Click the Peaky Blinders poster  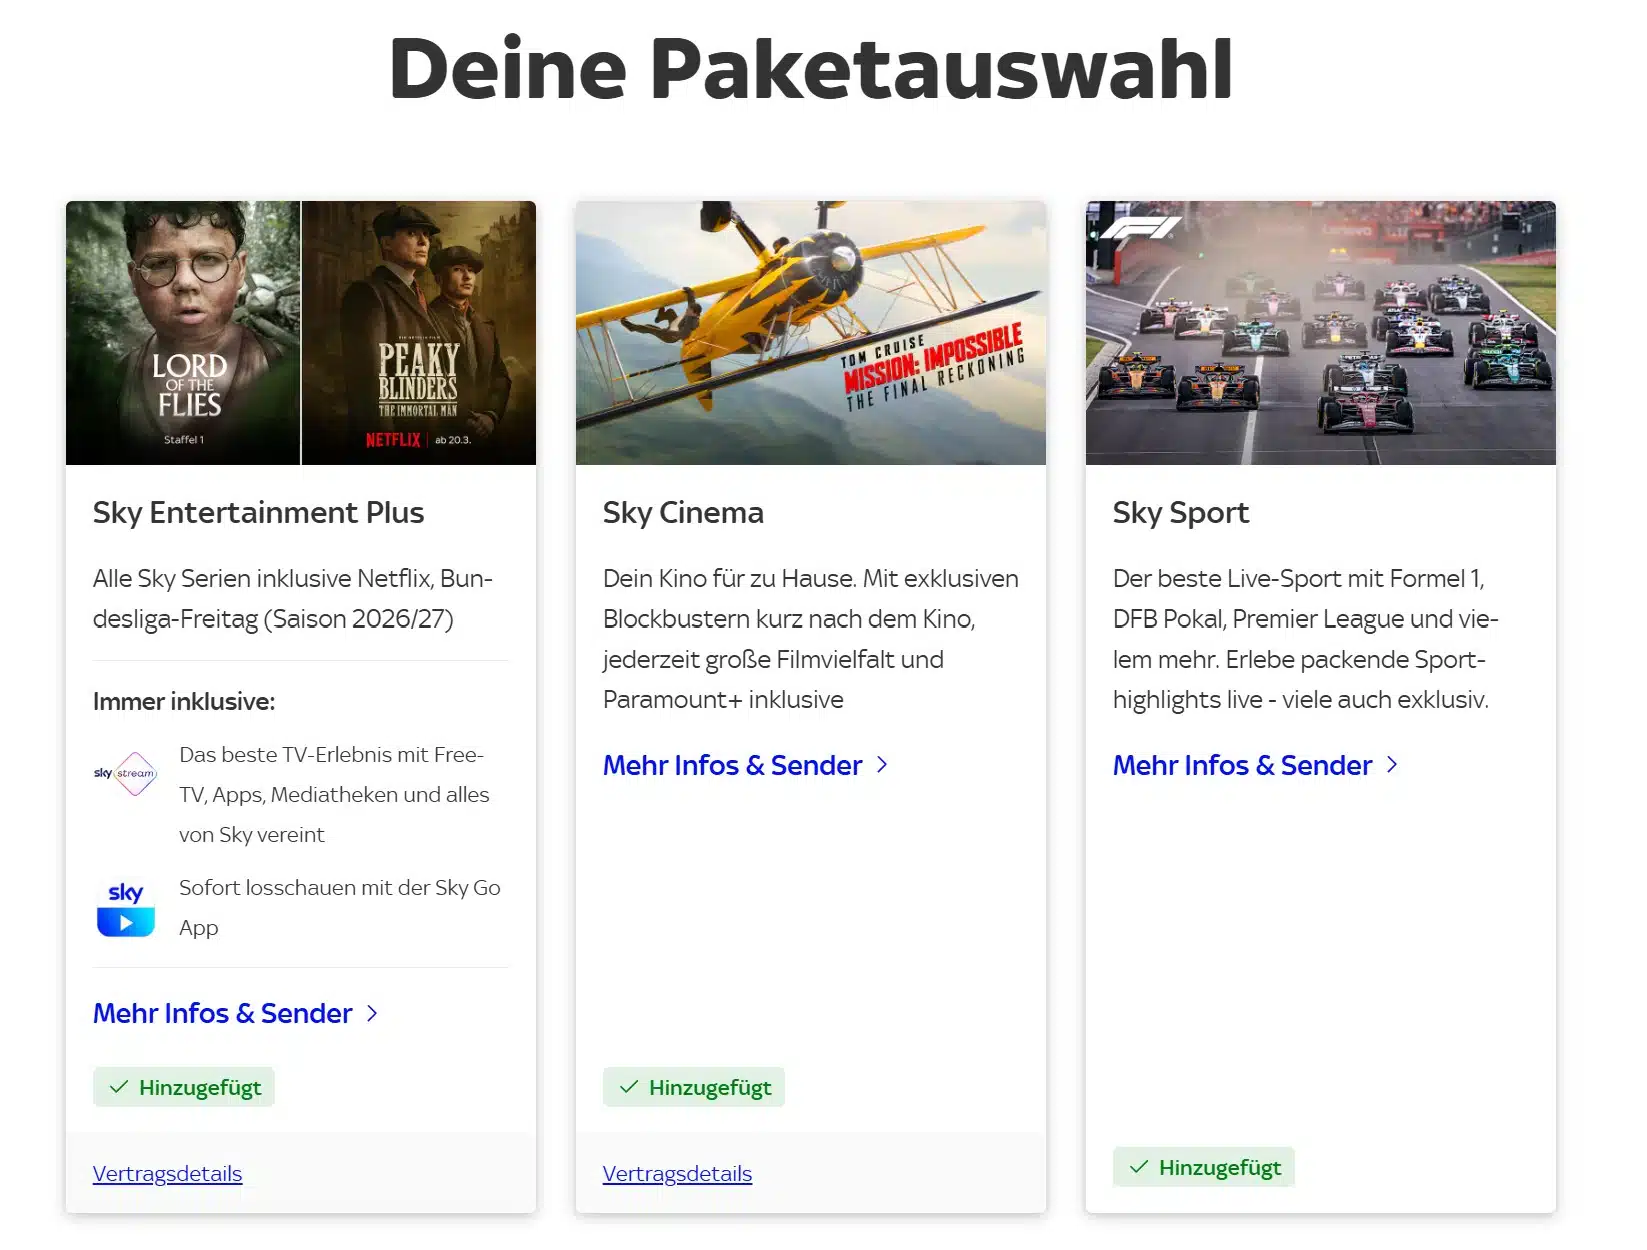(419, 333)
